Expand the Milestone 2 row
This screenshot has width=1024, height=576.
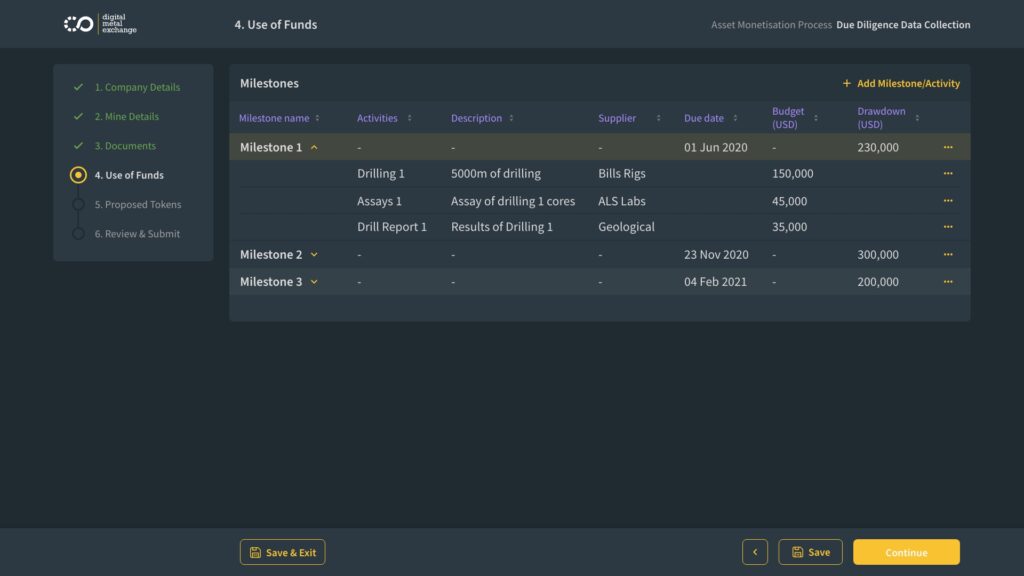(314, 255)
